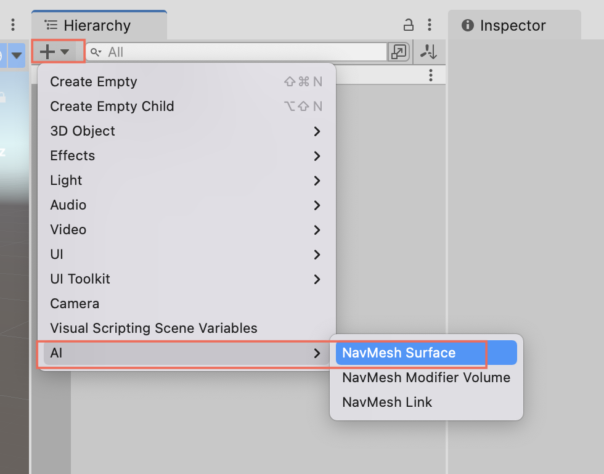This screenshot has width=604, height=474.
Task: Click the Inspector info icon
Action: coord(467,25)
